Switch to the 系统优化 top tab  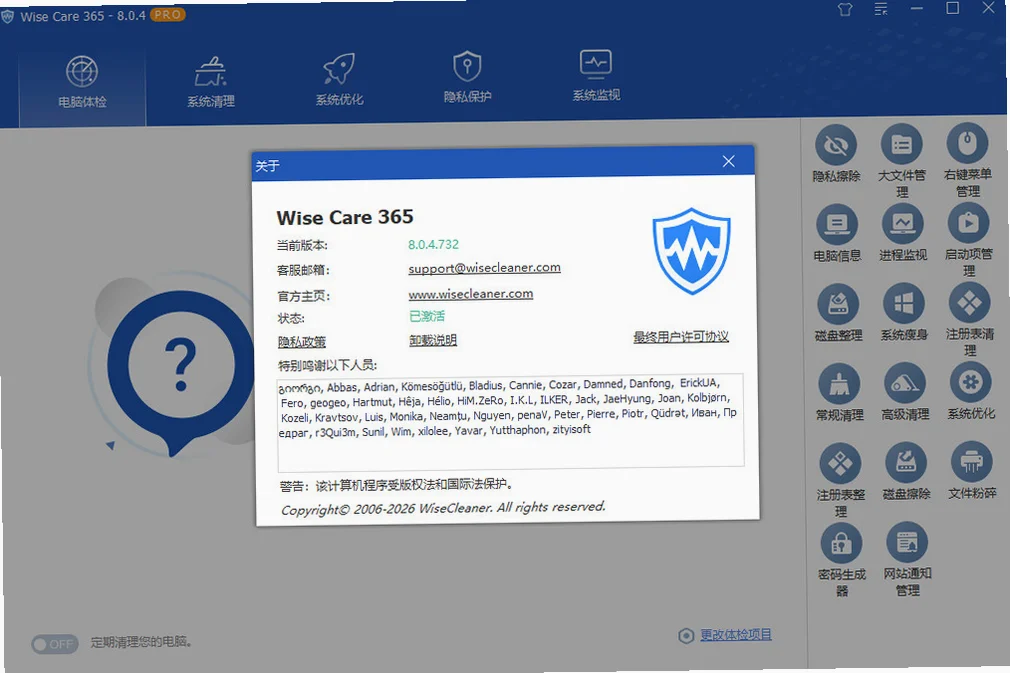339,81
